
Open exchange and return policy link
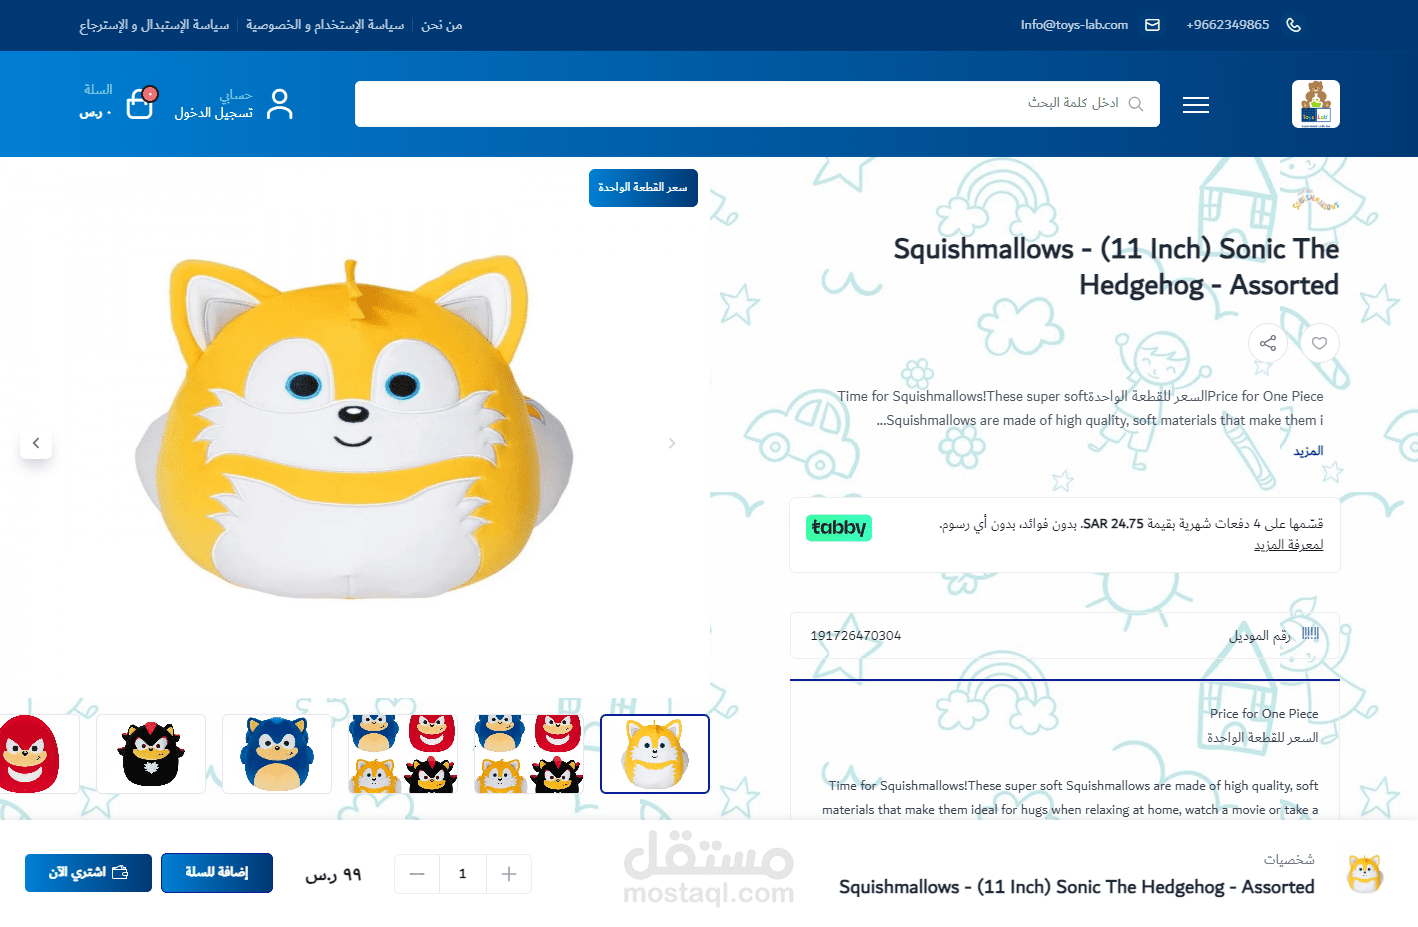point(154,25)
